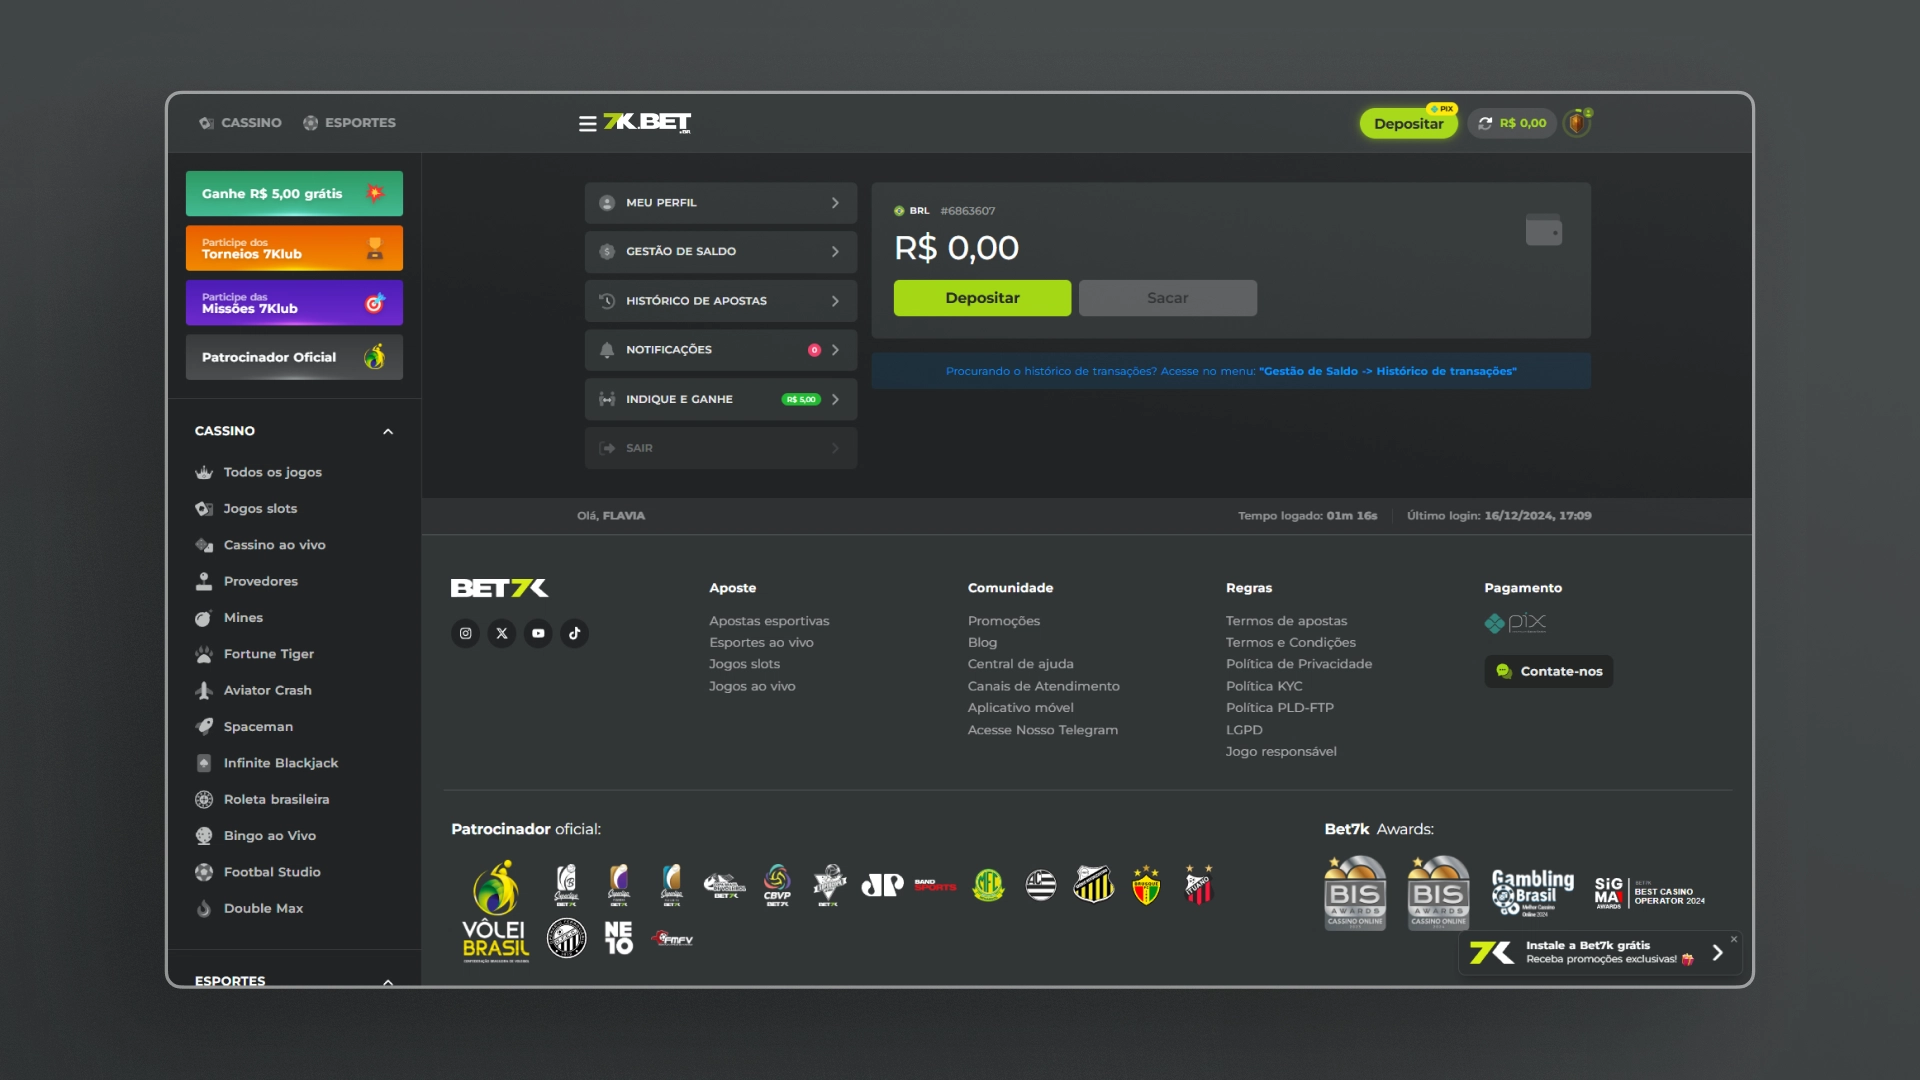1920x1080 pixels.
Task: Click the Band Sports sponsor logo
Action: coord(935,885)
